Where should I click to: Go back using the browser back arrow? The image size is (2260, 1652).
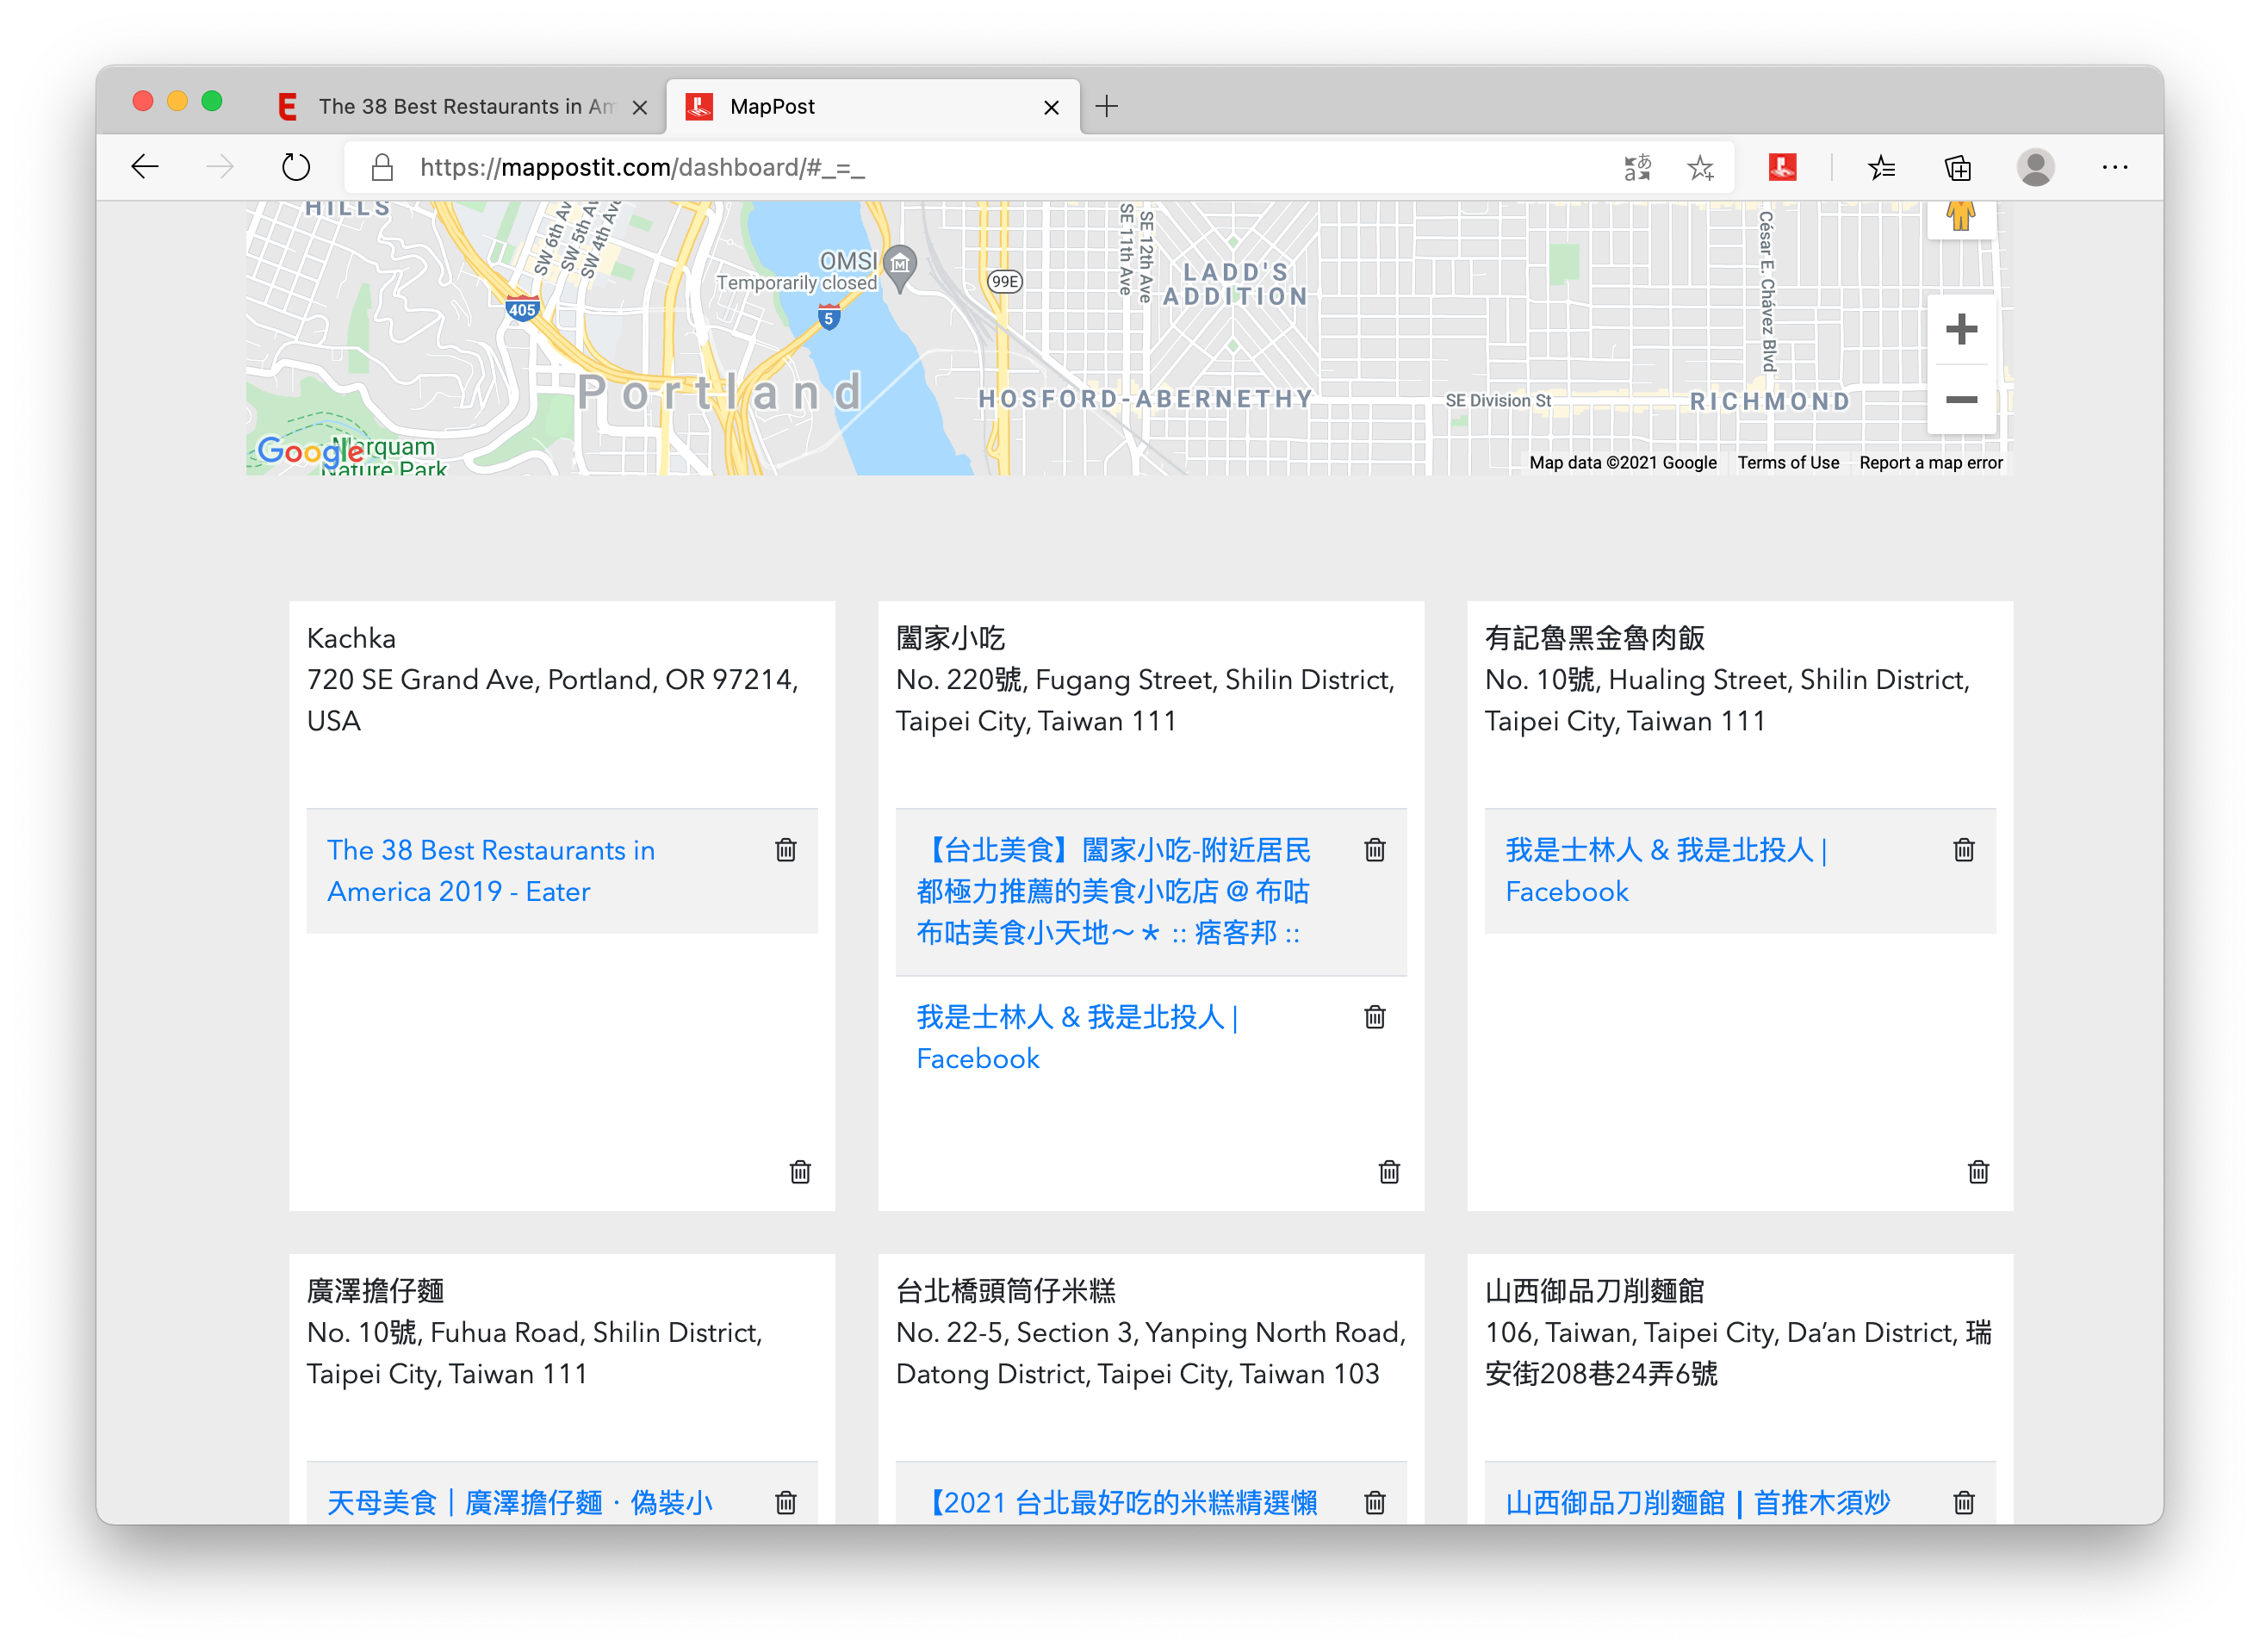tap(145, 167)
